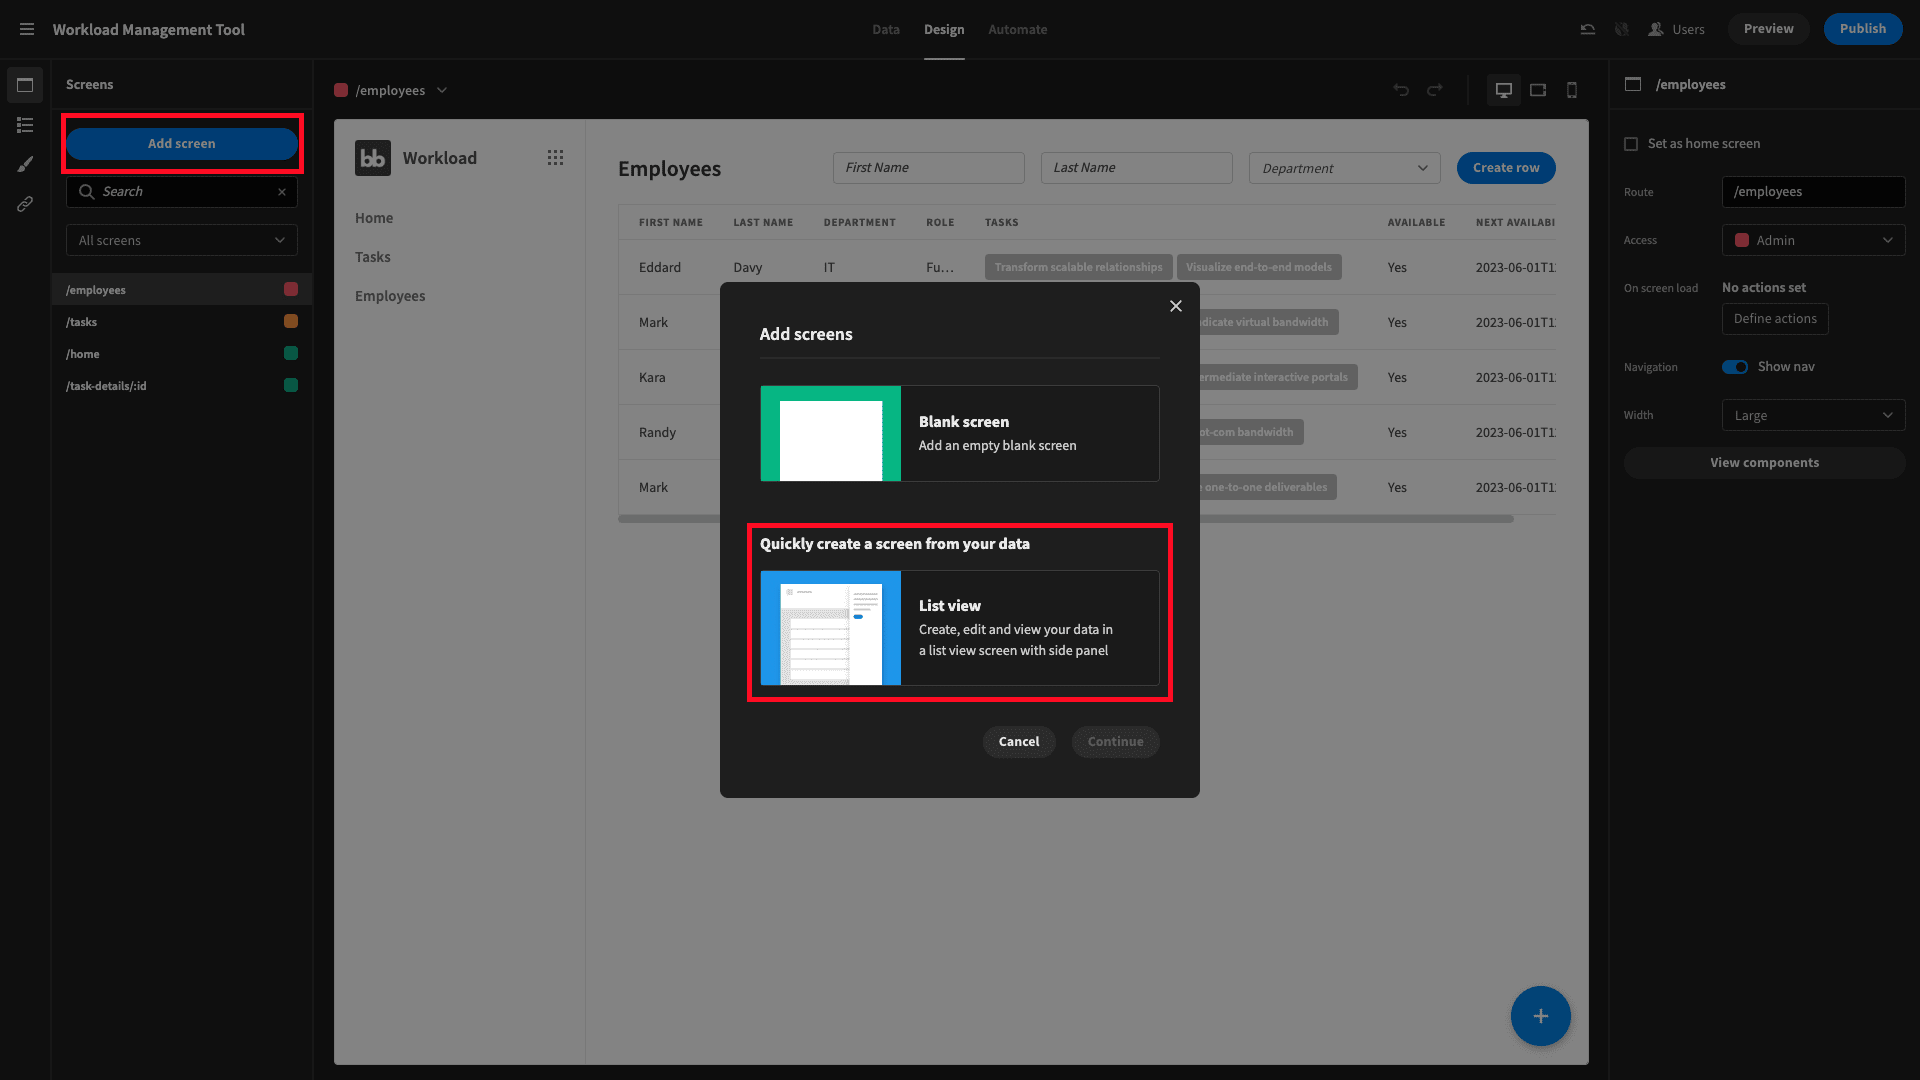Open the hamburger menu icon

(27, 29)
